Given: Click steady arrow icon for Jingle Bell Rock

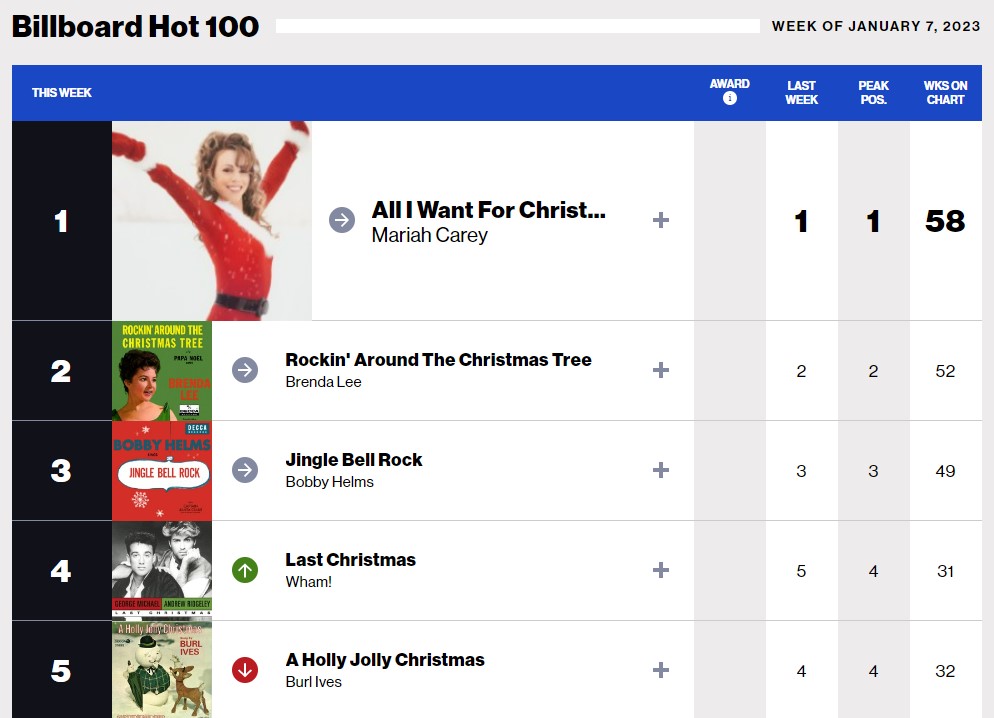Looking at the screenshot, I should (x=245, y=470).
